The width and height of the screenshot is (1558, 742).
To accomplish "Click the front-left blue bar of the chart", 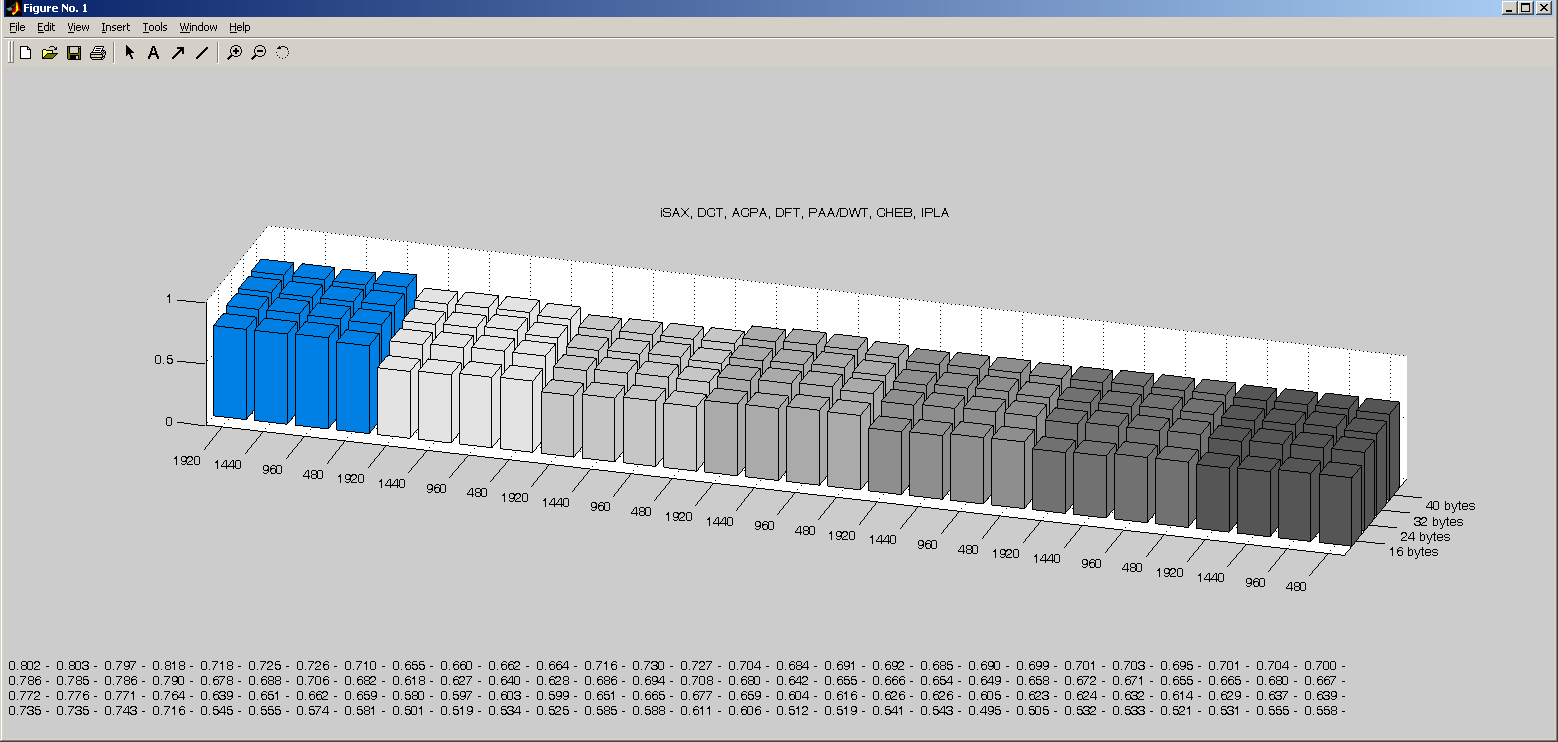I will pos(231,370).
